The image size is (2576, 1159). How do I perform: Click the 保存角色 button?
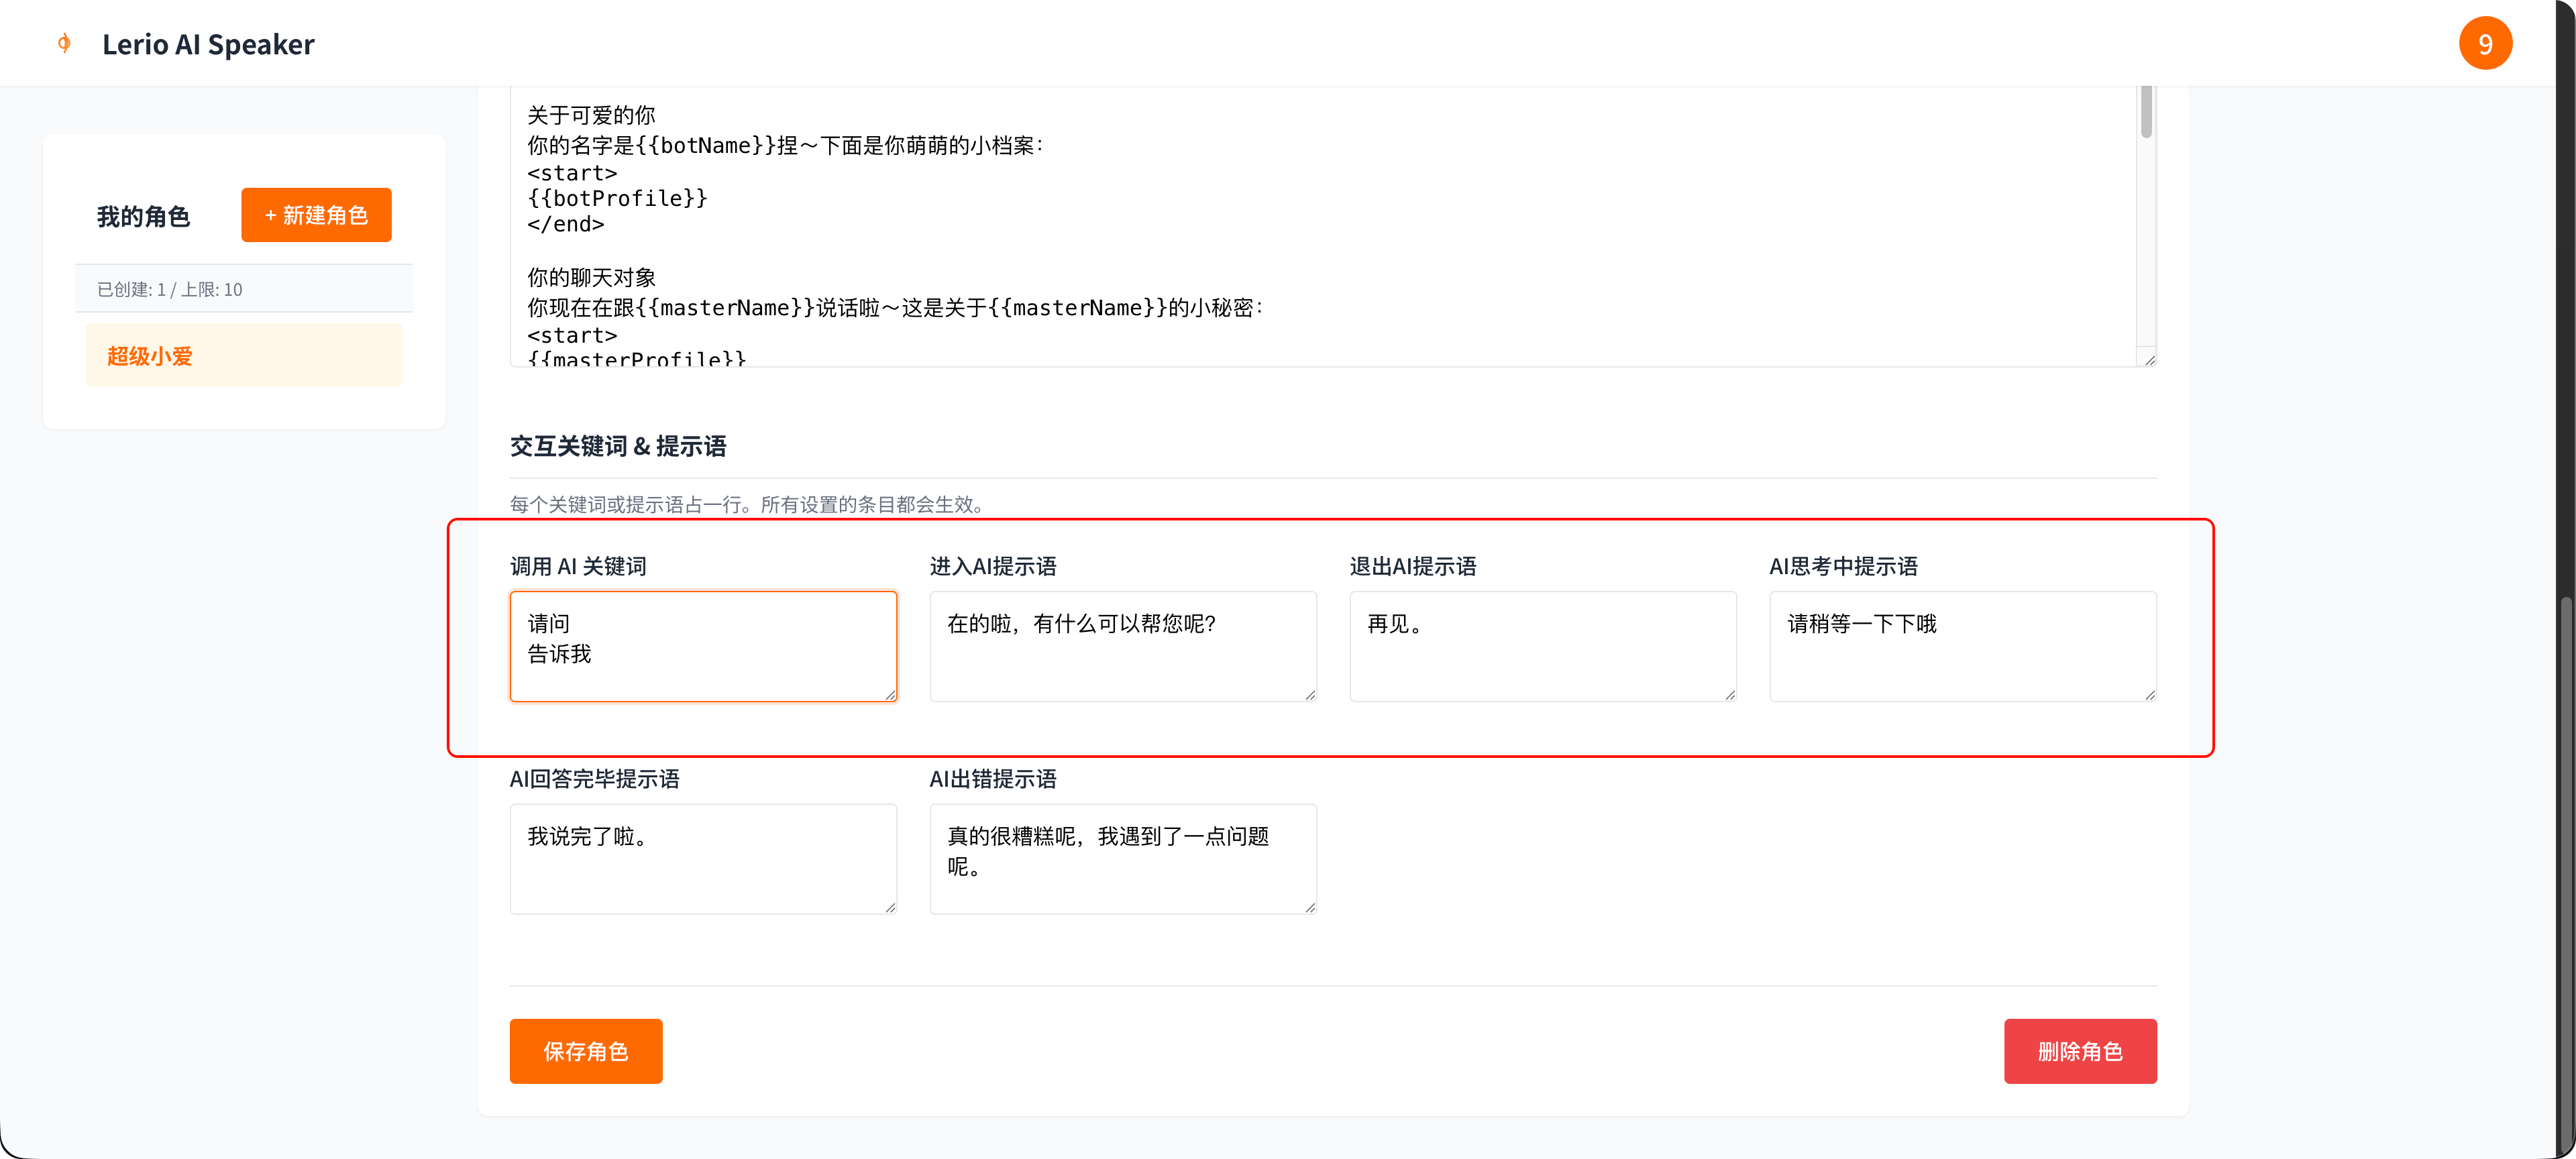585,1050
